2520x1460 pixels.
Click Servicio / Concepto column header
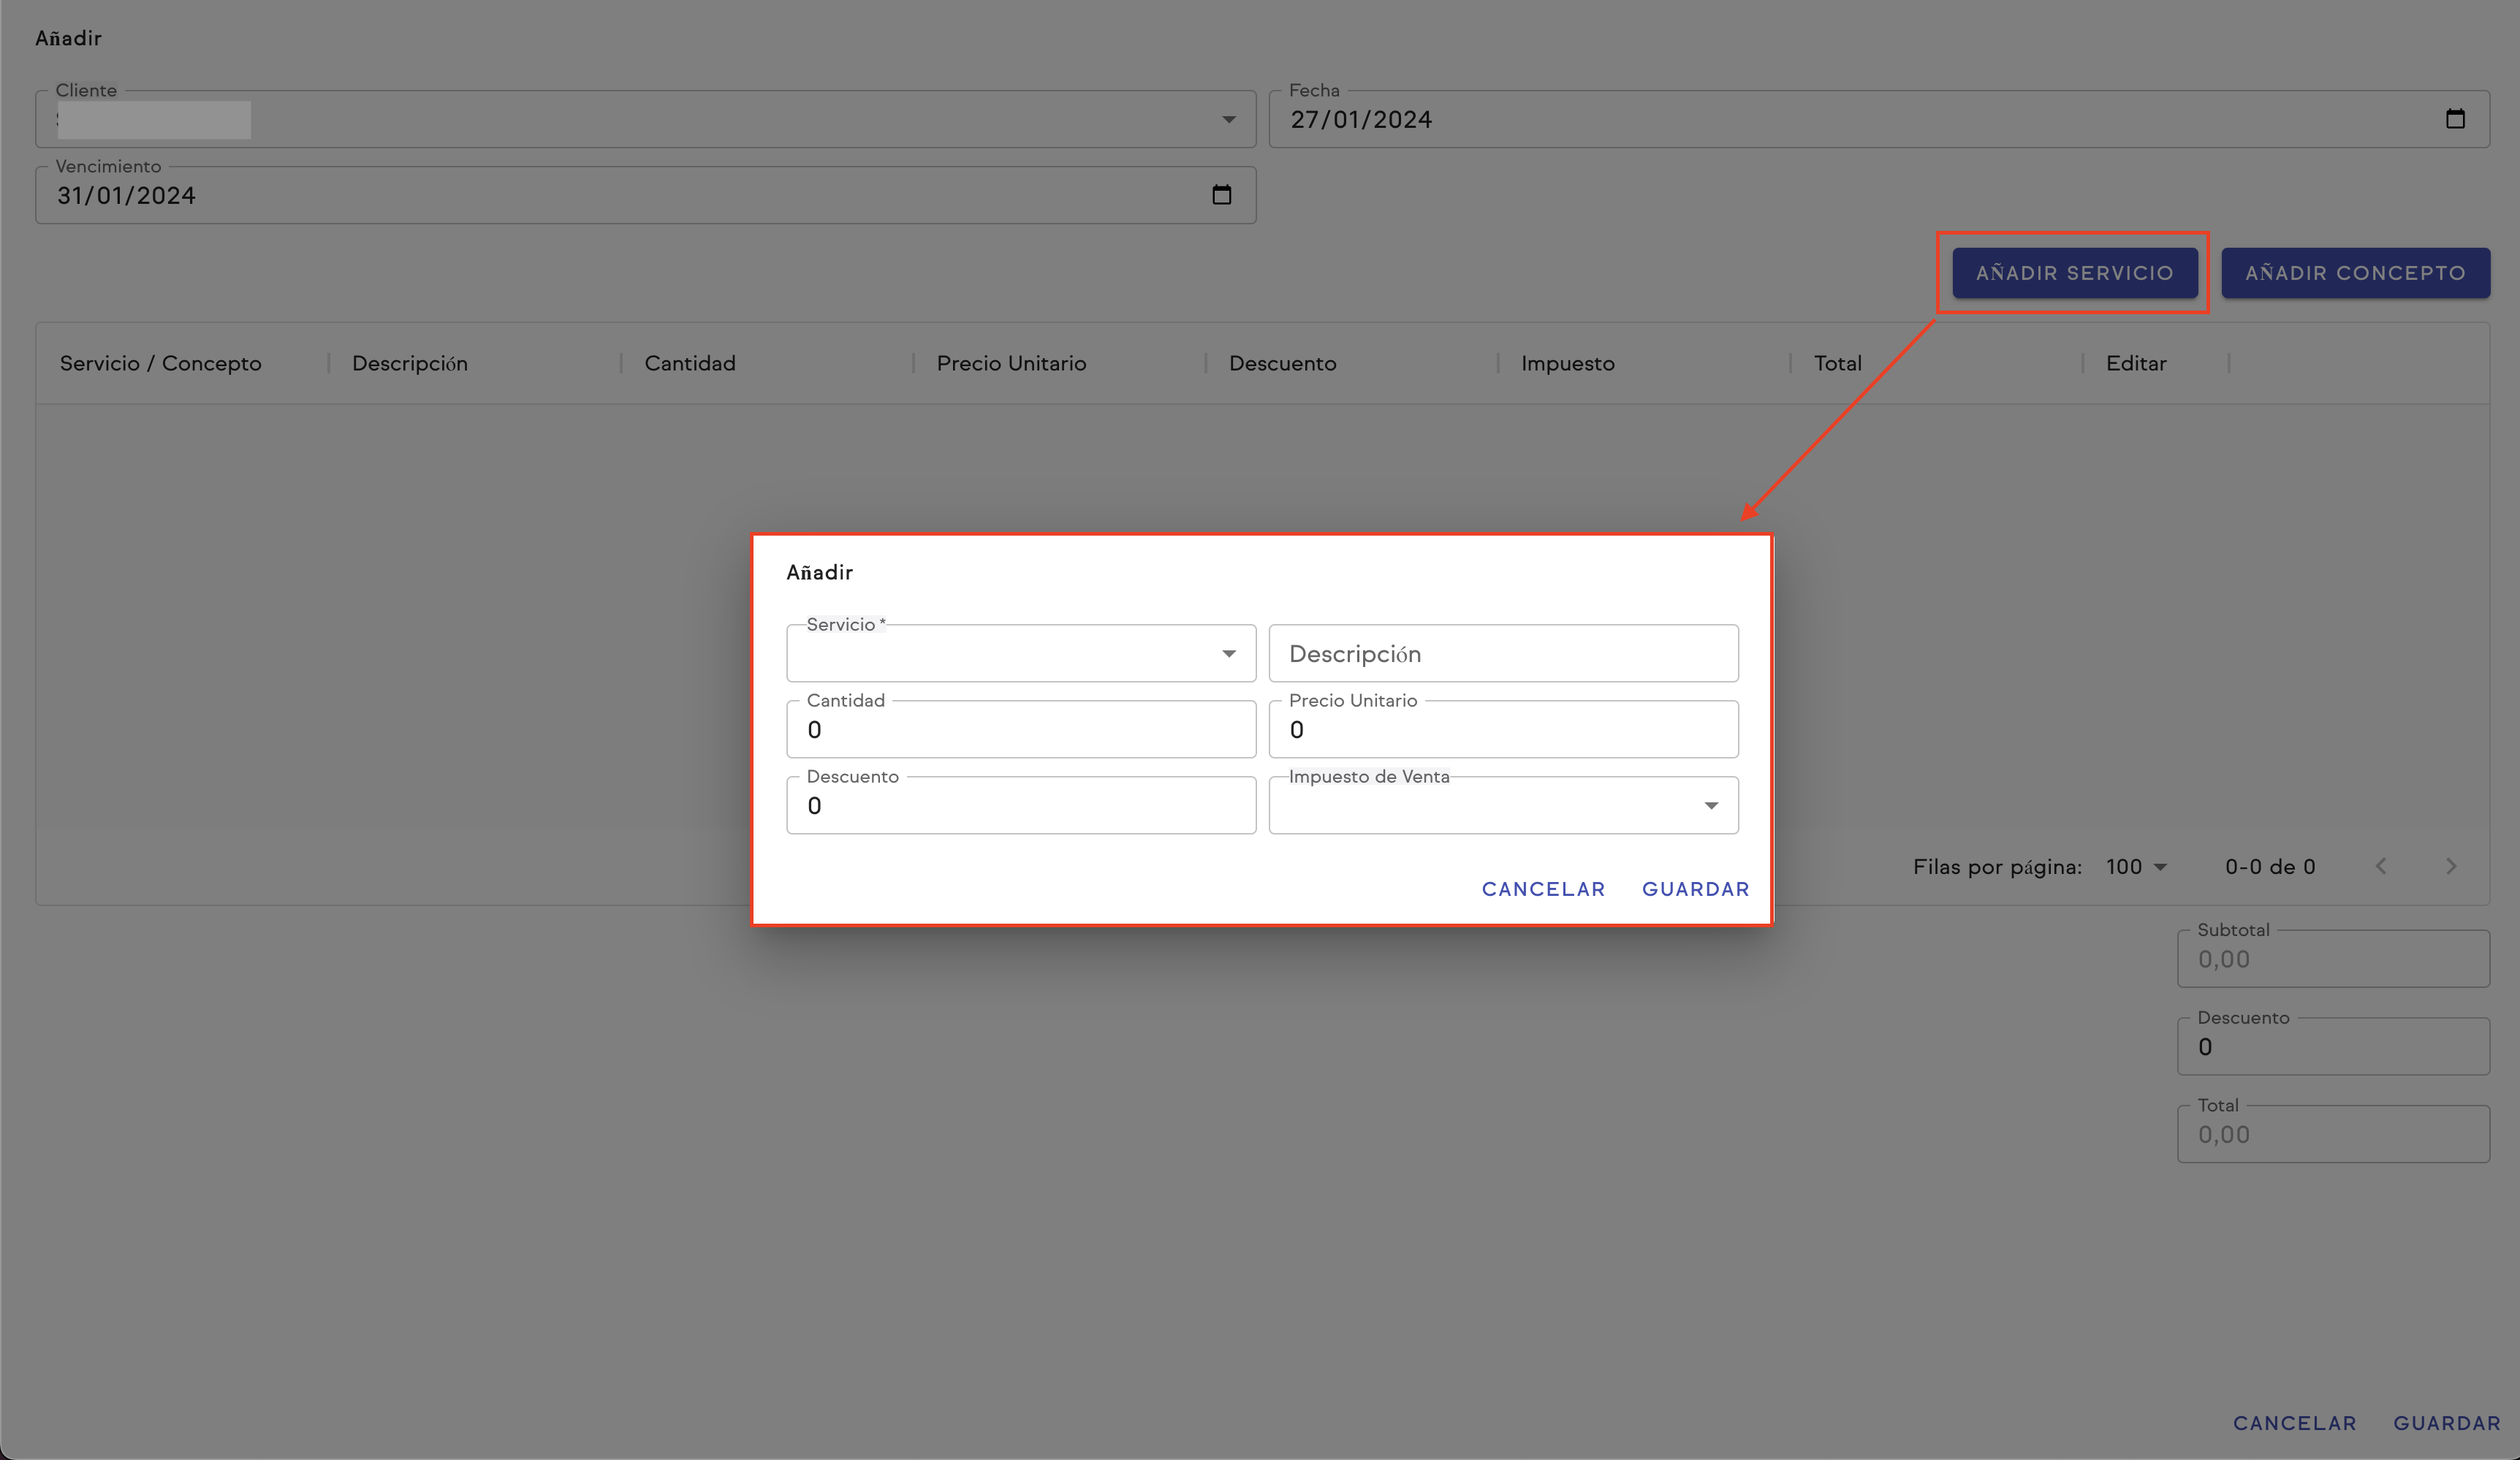click(x=161, y=363)
